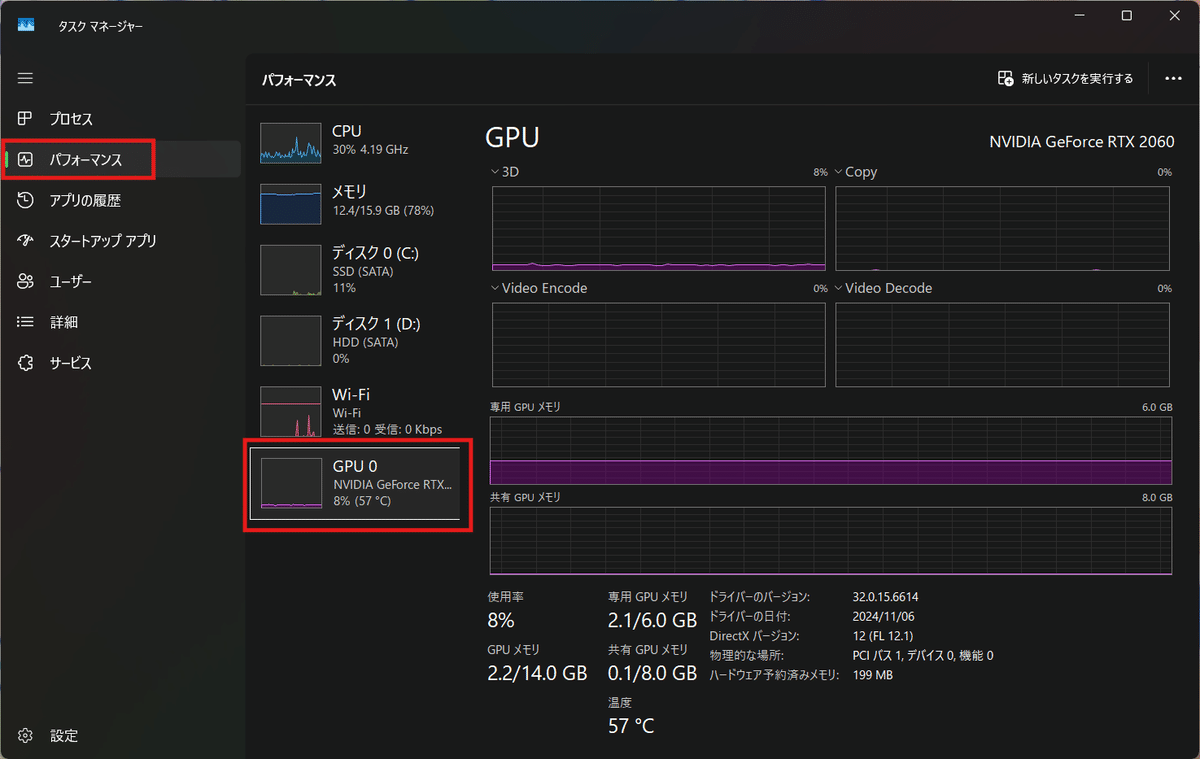Change the Video Decode graph dropdown
The width and height of the screenshot is (1200, 759).
[839, 288]
